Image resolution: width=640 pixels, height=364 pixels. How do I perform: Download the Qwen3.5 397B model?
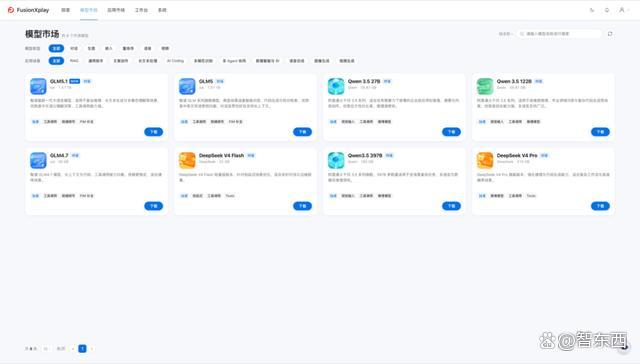451,206
